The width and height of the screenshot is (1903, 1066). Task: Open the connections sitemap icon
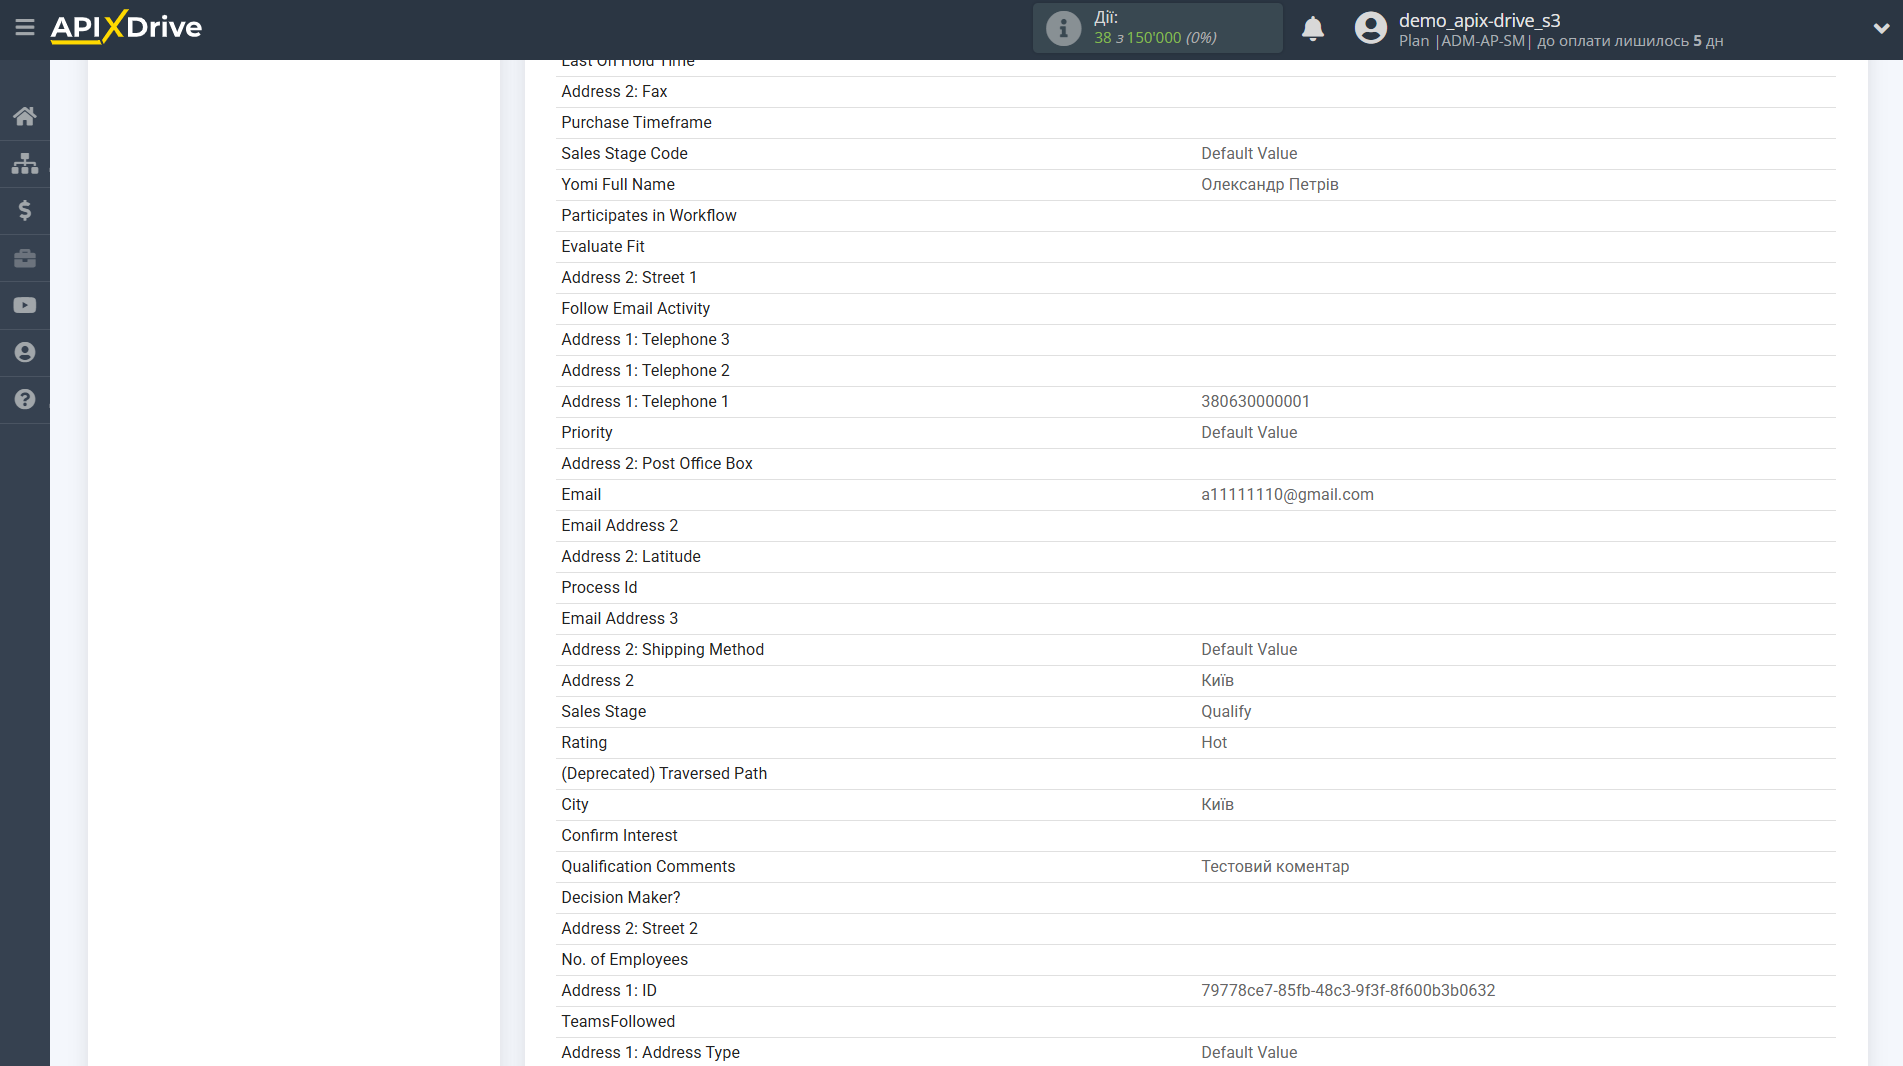point(25,163)
